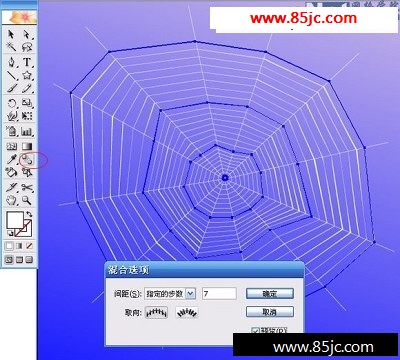Screen dimensions: 400x360
Task: Select the Magic Wand tool
Action: (x=13, y=47)
